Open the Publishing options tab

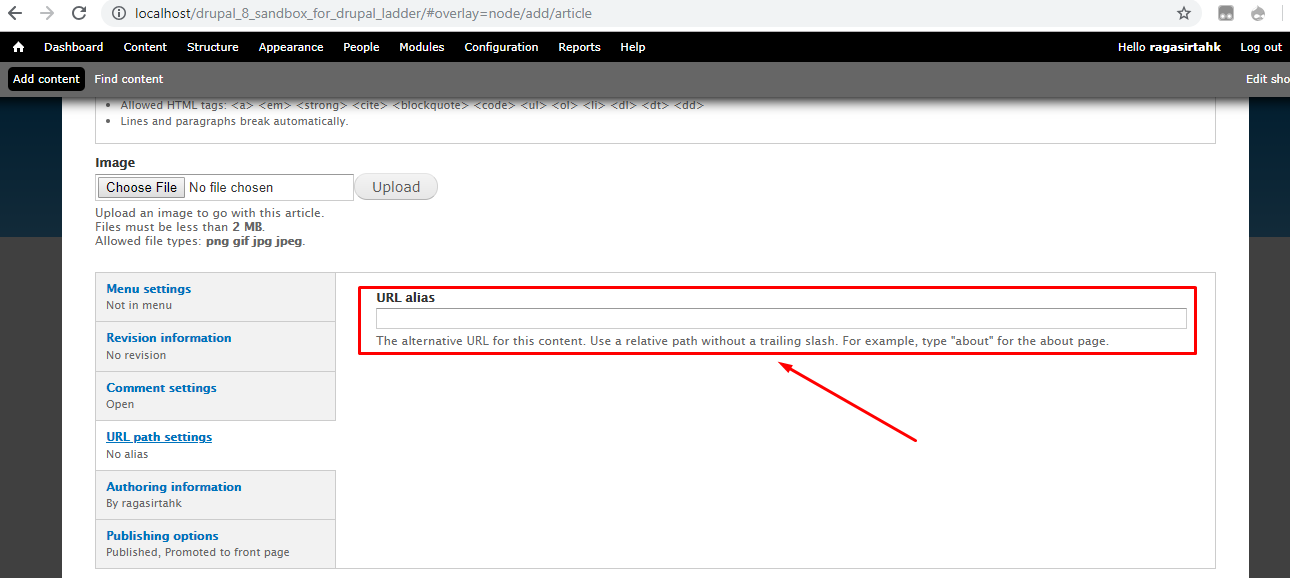click(162, 535)
